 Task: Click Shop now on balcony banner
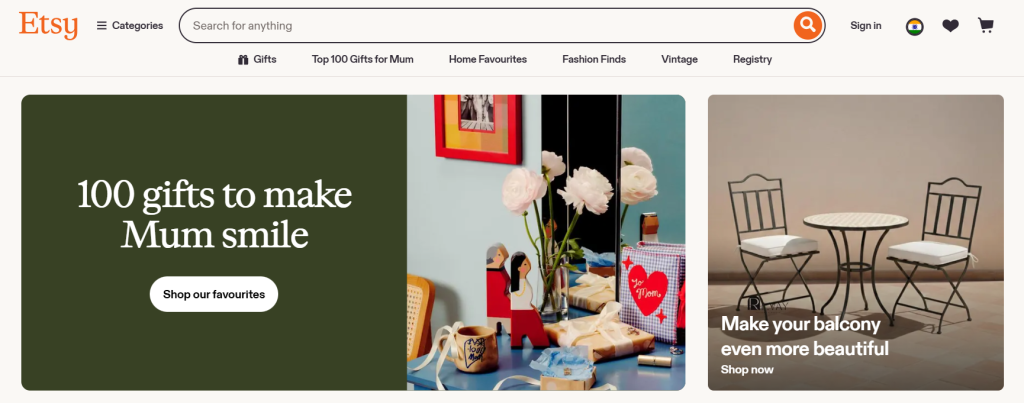[x=747, y=370]
